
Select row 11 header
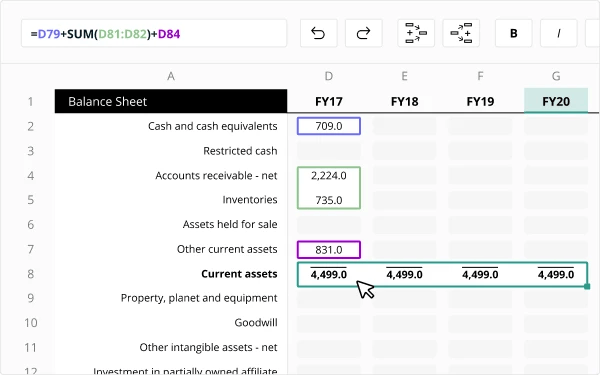click(x=31, y=347)
